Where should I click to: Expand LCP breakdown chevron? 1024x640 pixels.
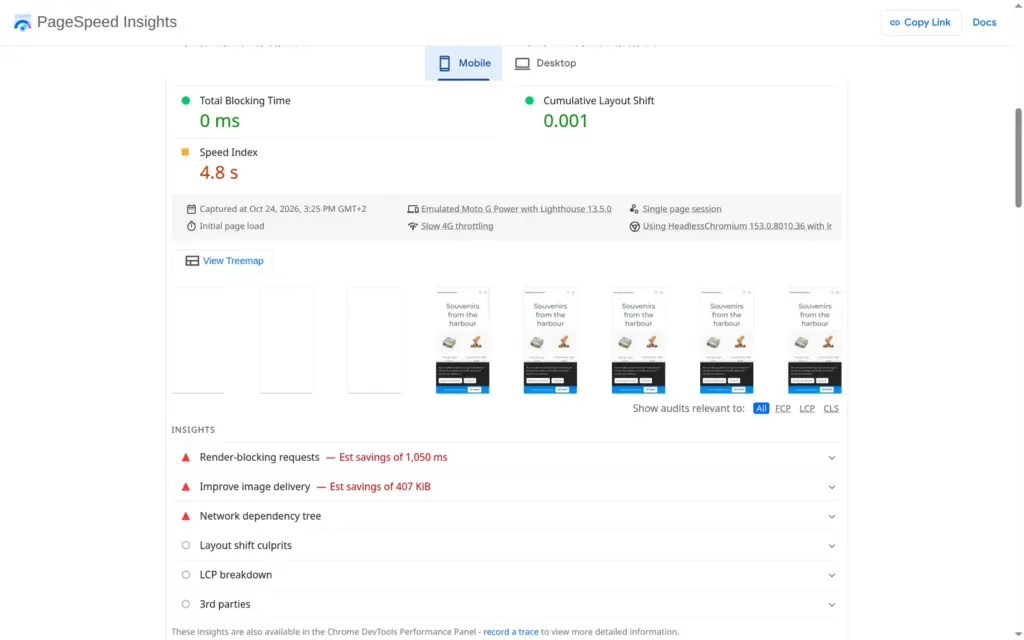click(x=831, y=575)
